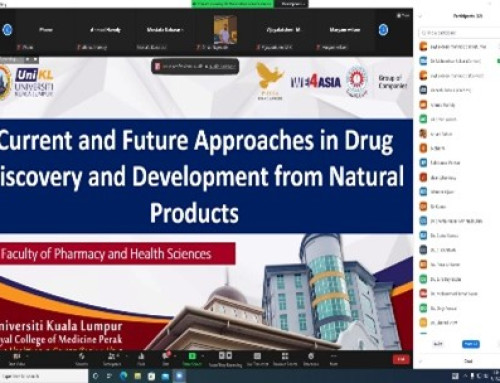Open the video options arrow beside Start Video
Image resolution: width=500 pixels, height=383 pixels.
[27, 356]
